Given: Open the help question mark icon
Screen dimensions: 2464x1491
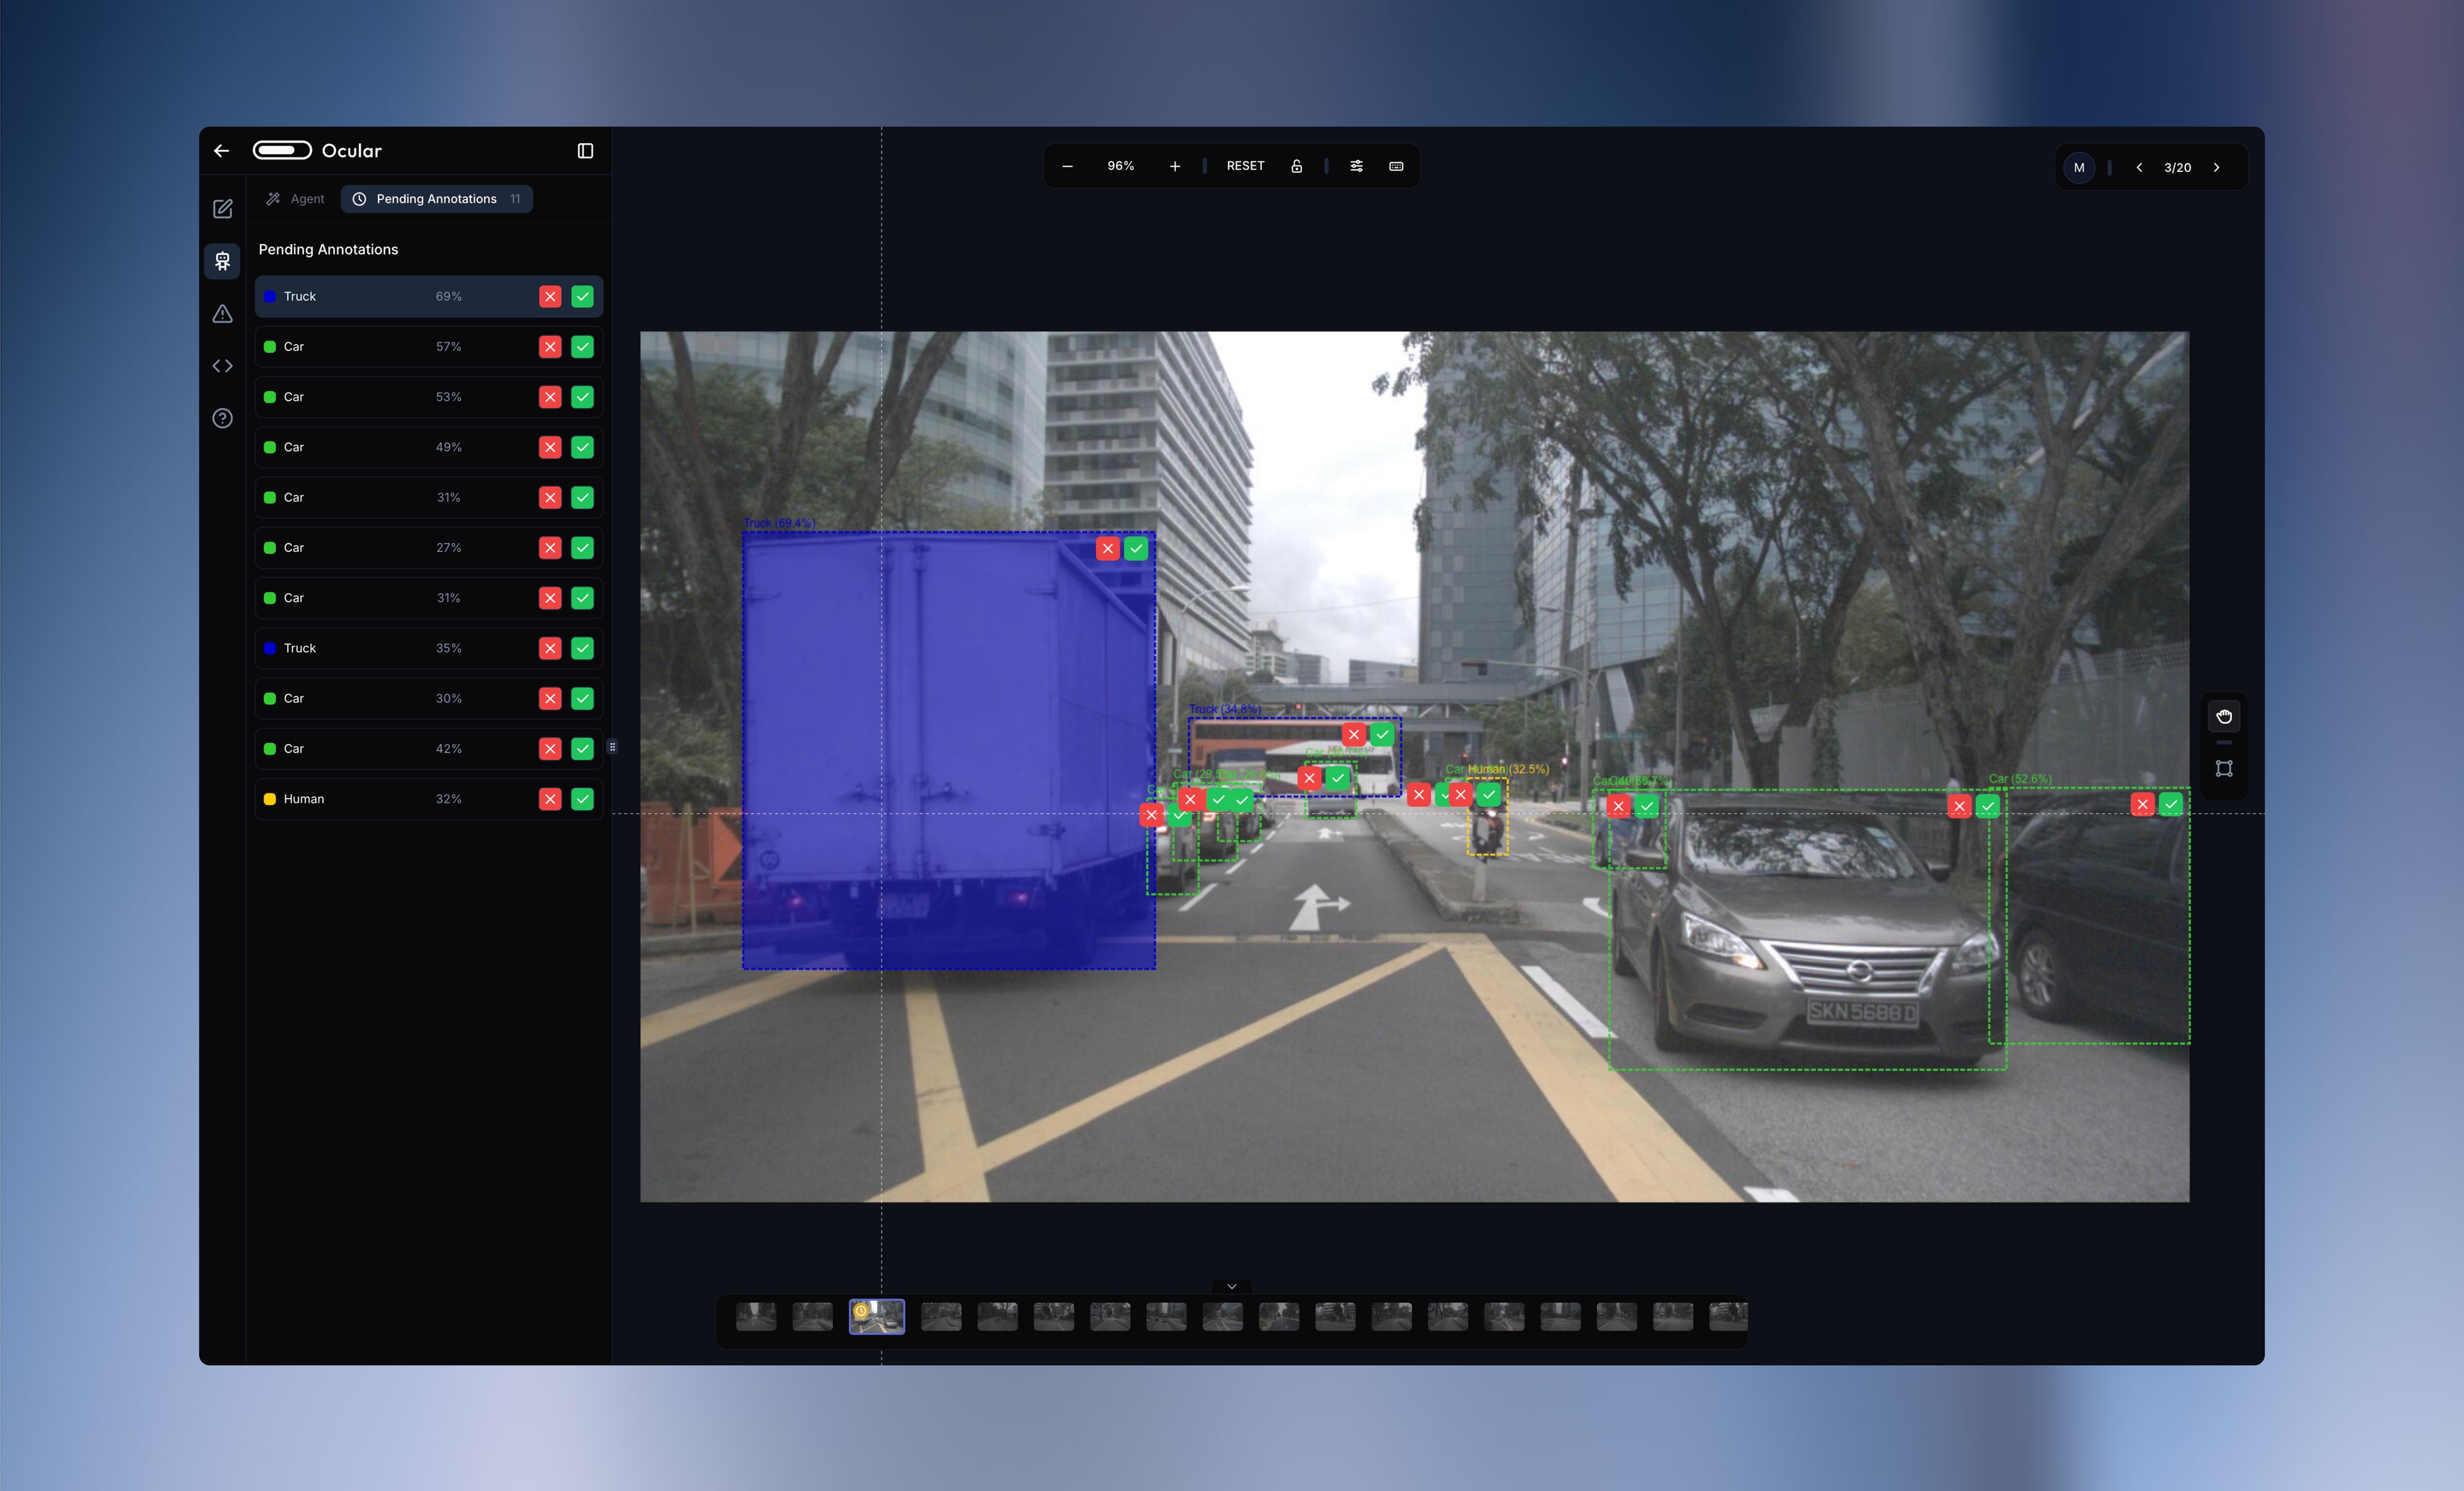Looking at the screenshot, I should pos(223,418).
